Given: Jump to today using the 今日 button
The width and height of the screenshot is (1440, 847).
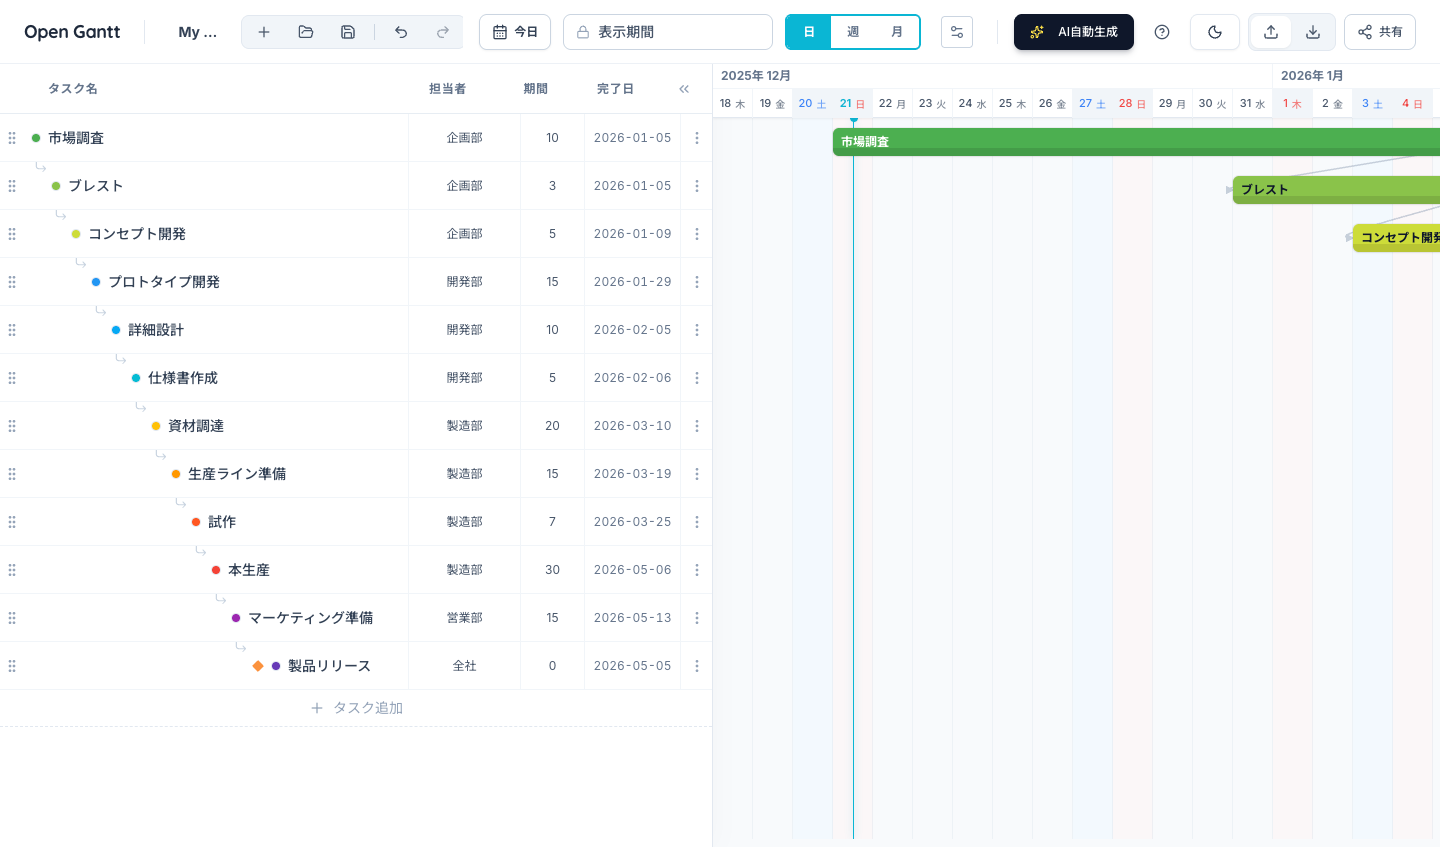Looking at the screenshot, I should coord(515,31).
